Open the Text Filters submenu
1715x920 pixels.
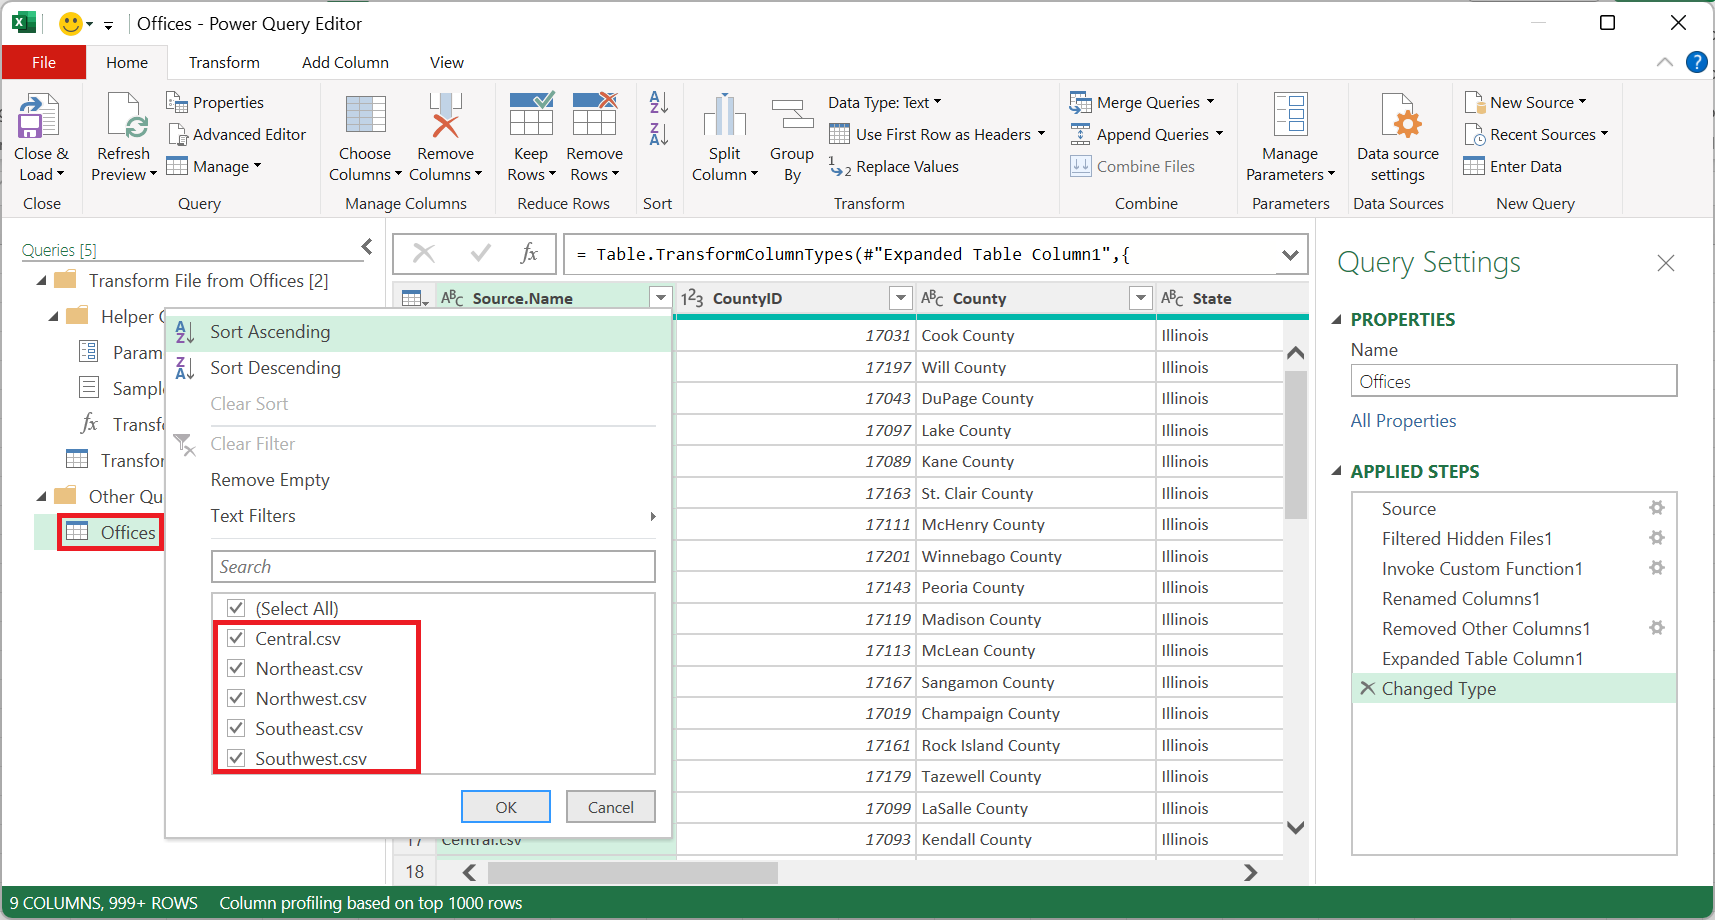point(418,516)
